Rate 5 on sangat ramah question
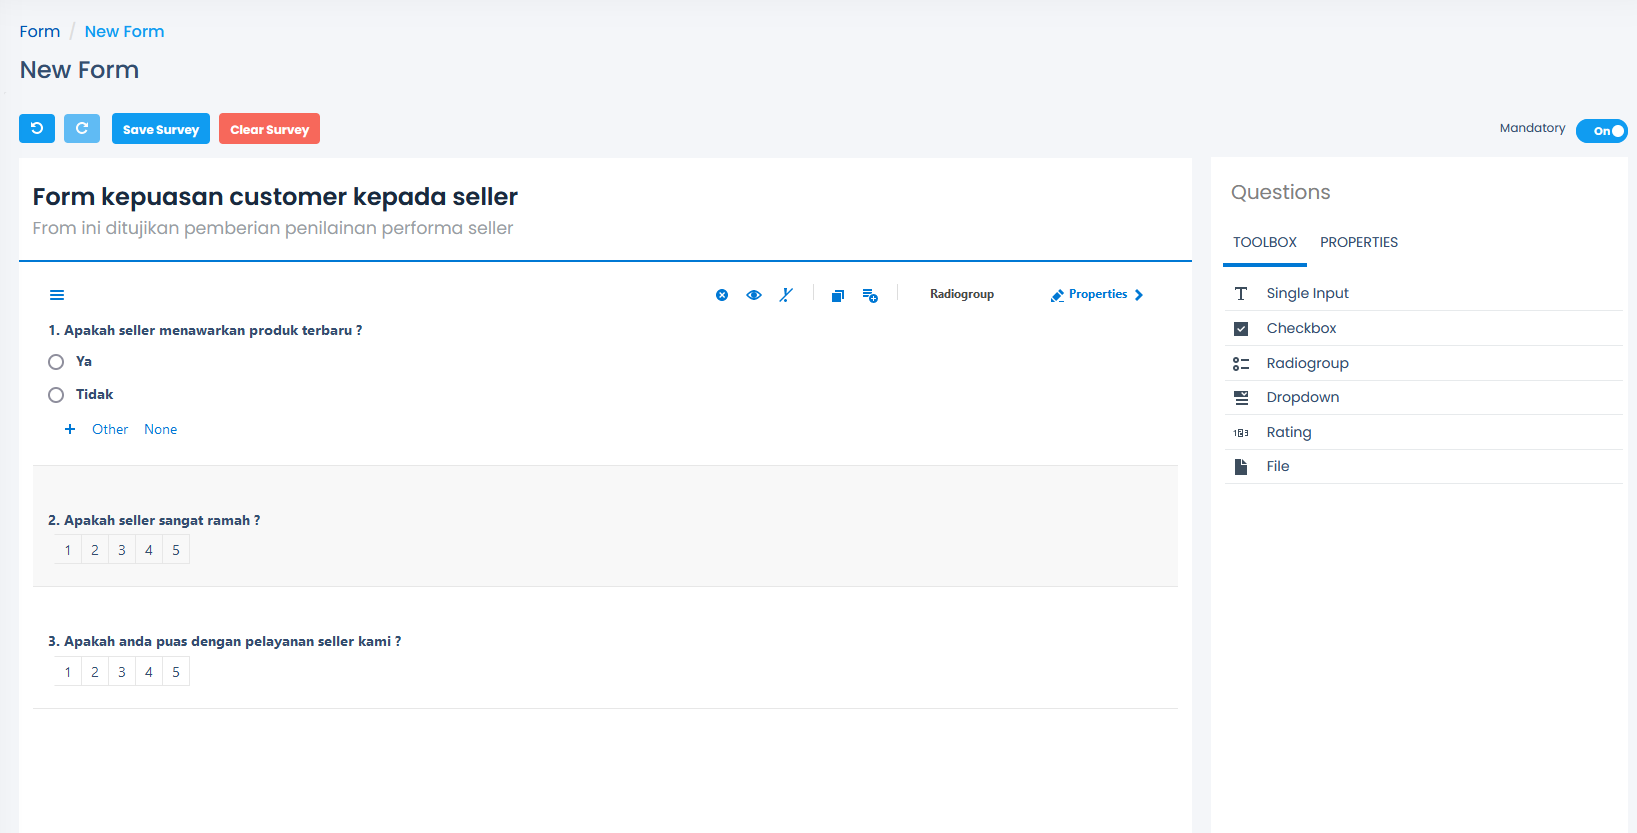This screenshot has width=1637, height=833. (176, 550)
